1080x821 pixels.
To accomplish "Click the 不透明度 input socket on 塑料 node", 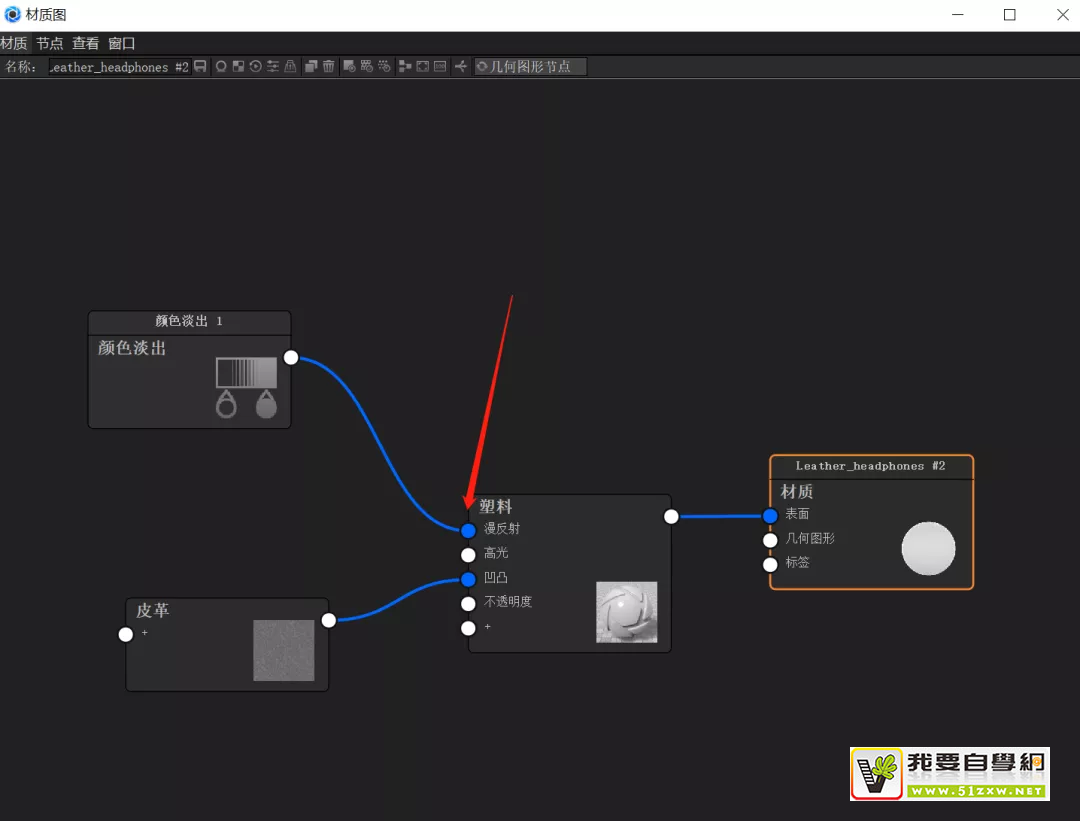I will (468, 603).
